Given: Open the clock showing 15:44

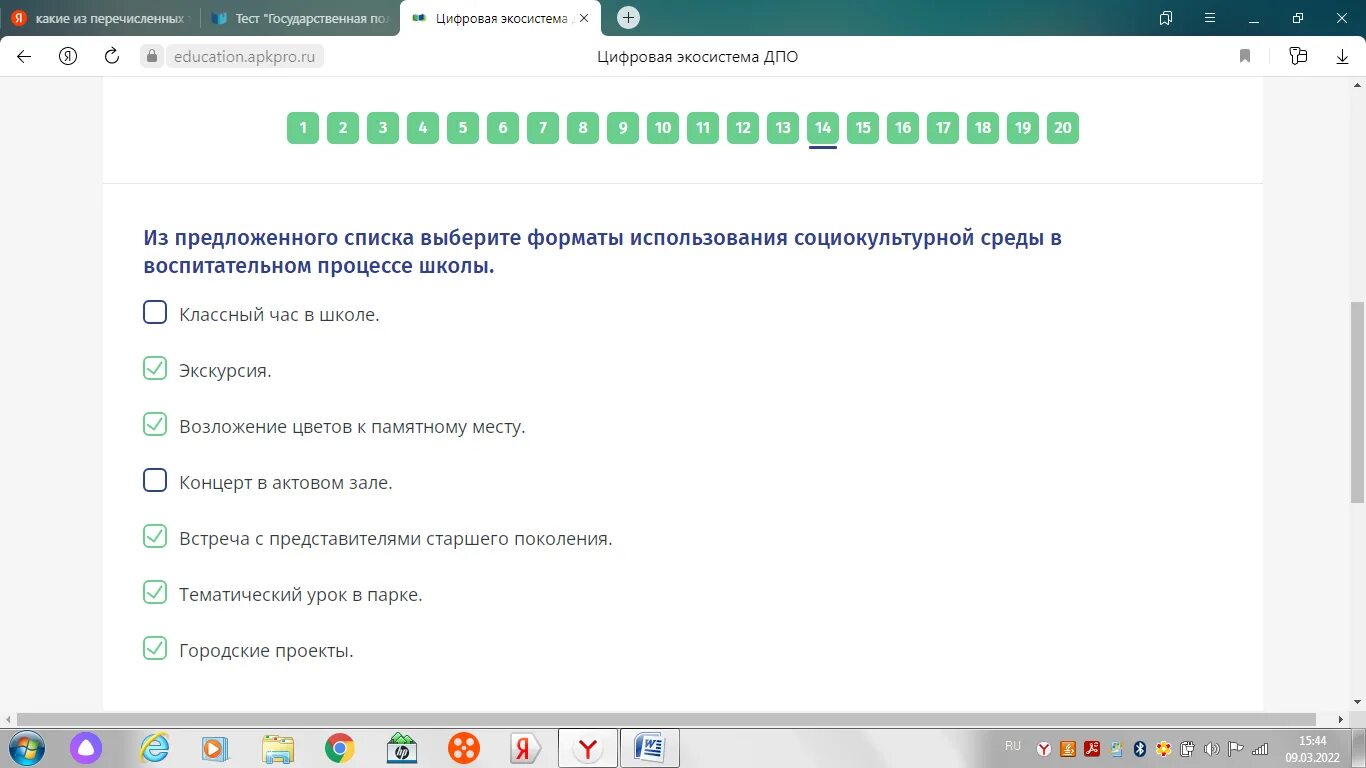Looking at the screenshot, I should tap(1313, 748).
